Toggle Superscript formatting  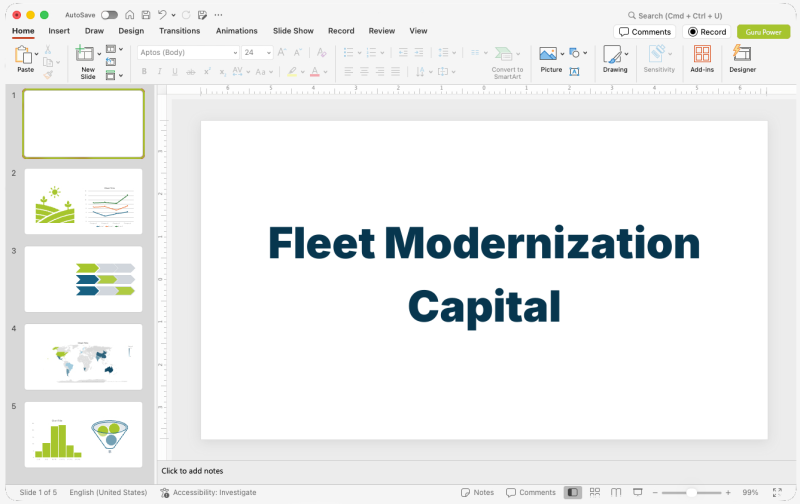207,72
